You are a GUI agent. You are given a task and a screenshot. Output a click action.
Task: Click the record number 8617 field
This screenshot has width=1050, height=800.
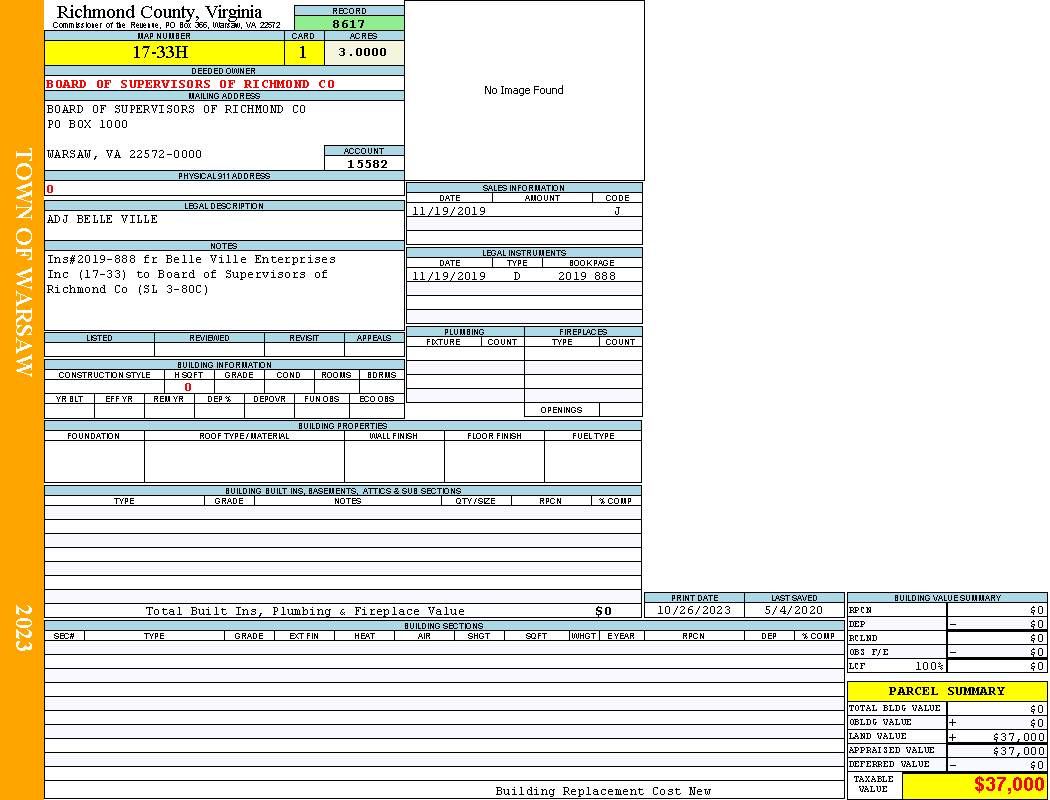[349, 23]
